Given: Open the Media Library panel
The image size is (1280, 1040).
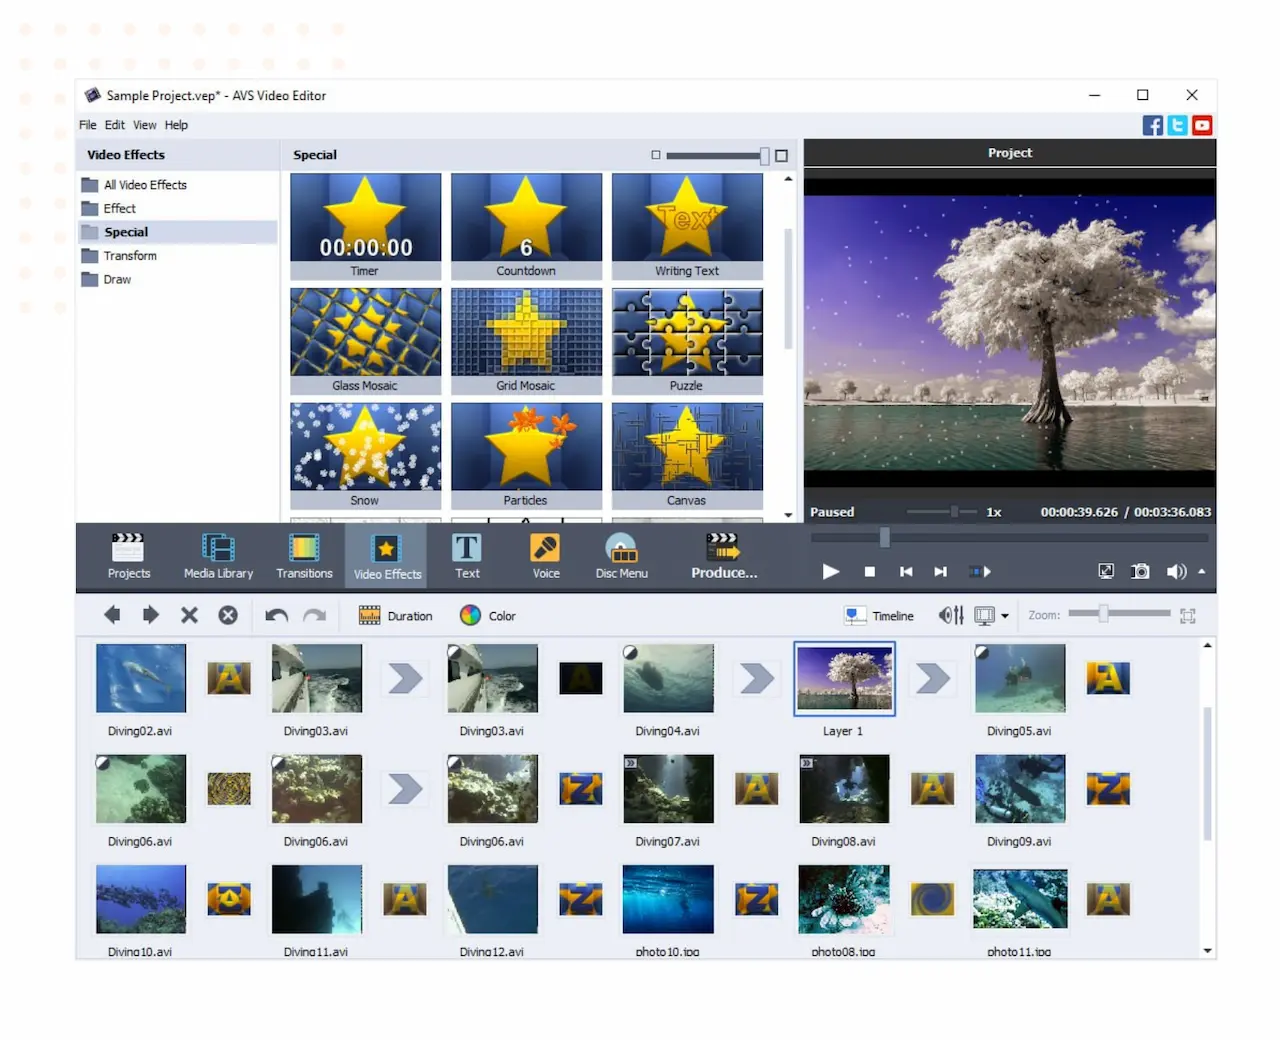Looking at the screenshot, I should [x=218, y=556].
